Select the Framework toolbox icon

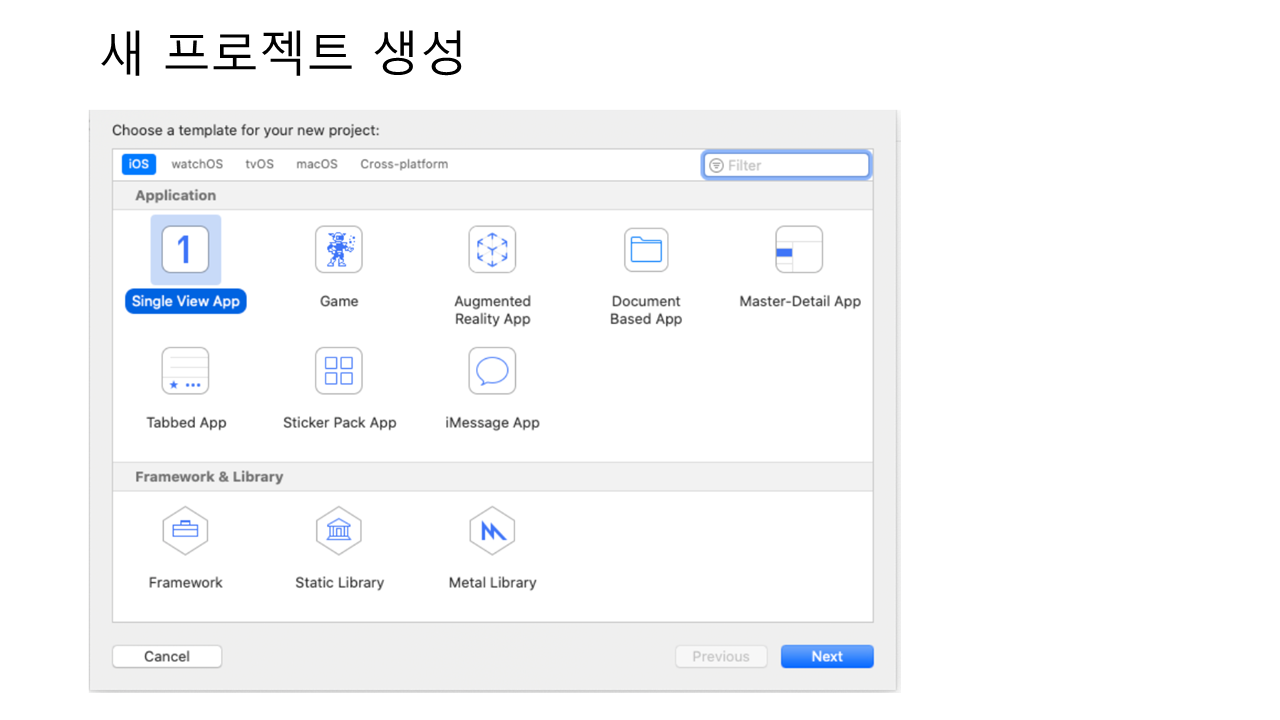coord(185,531)
